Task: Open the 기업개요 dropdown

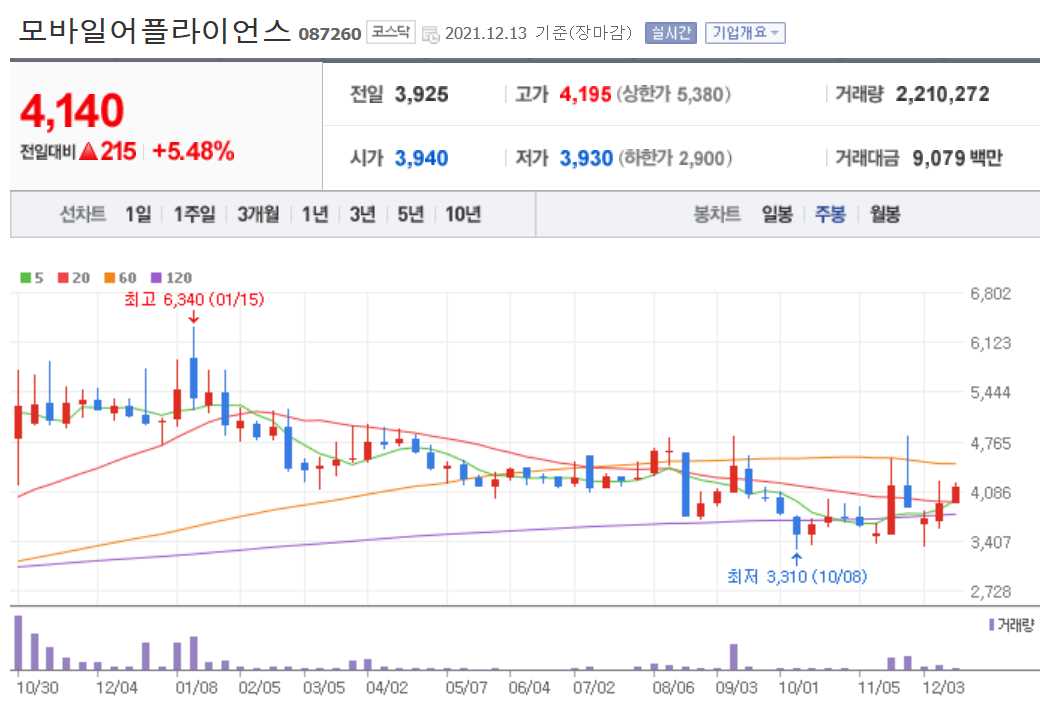Action: tap(743, 32)
